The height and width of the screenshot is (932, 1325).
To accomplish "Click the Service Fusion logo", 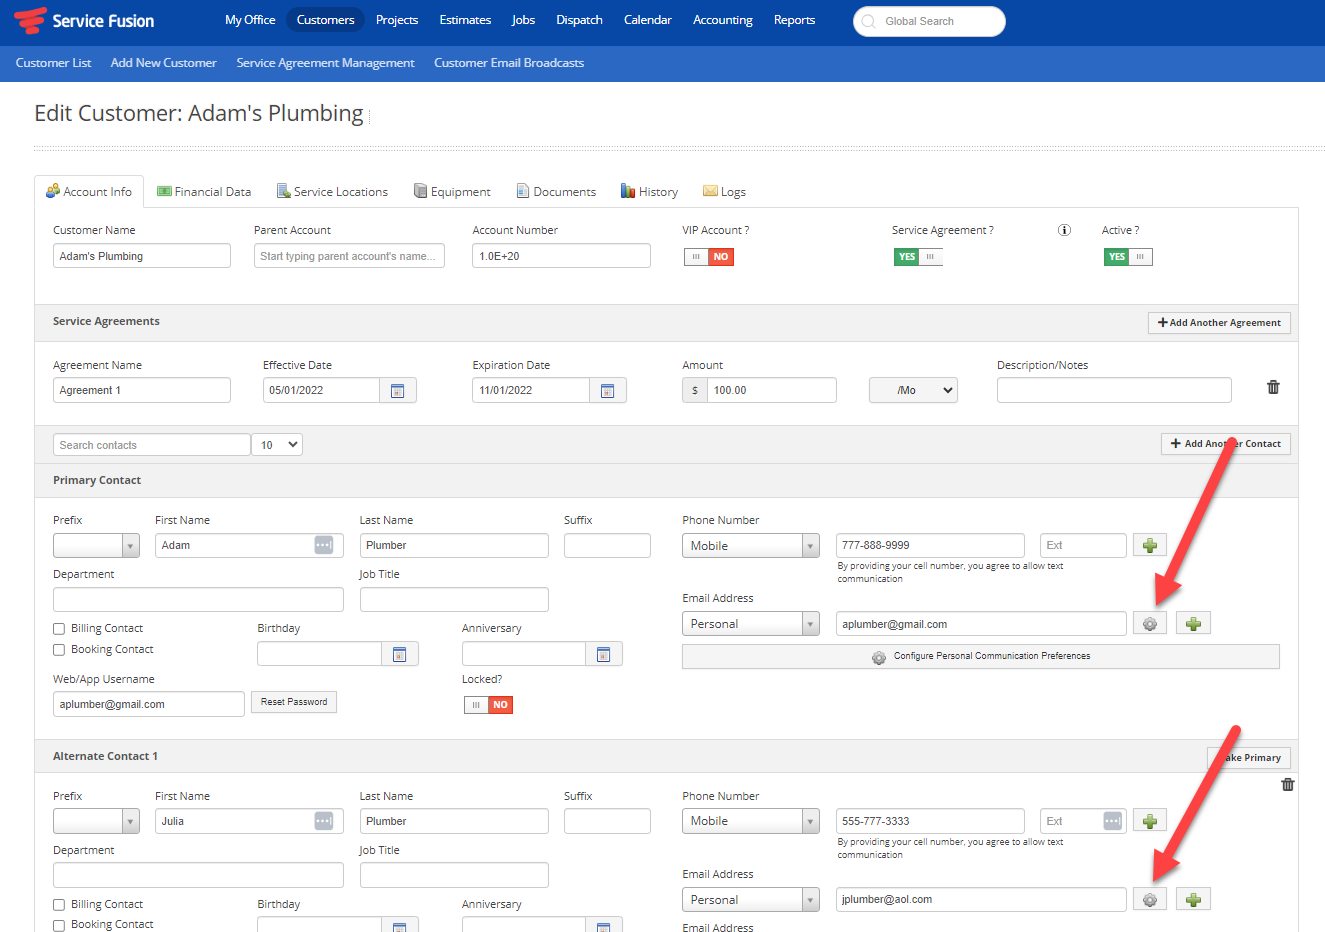I will (x=84, y=21).
